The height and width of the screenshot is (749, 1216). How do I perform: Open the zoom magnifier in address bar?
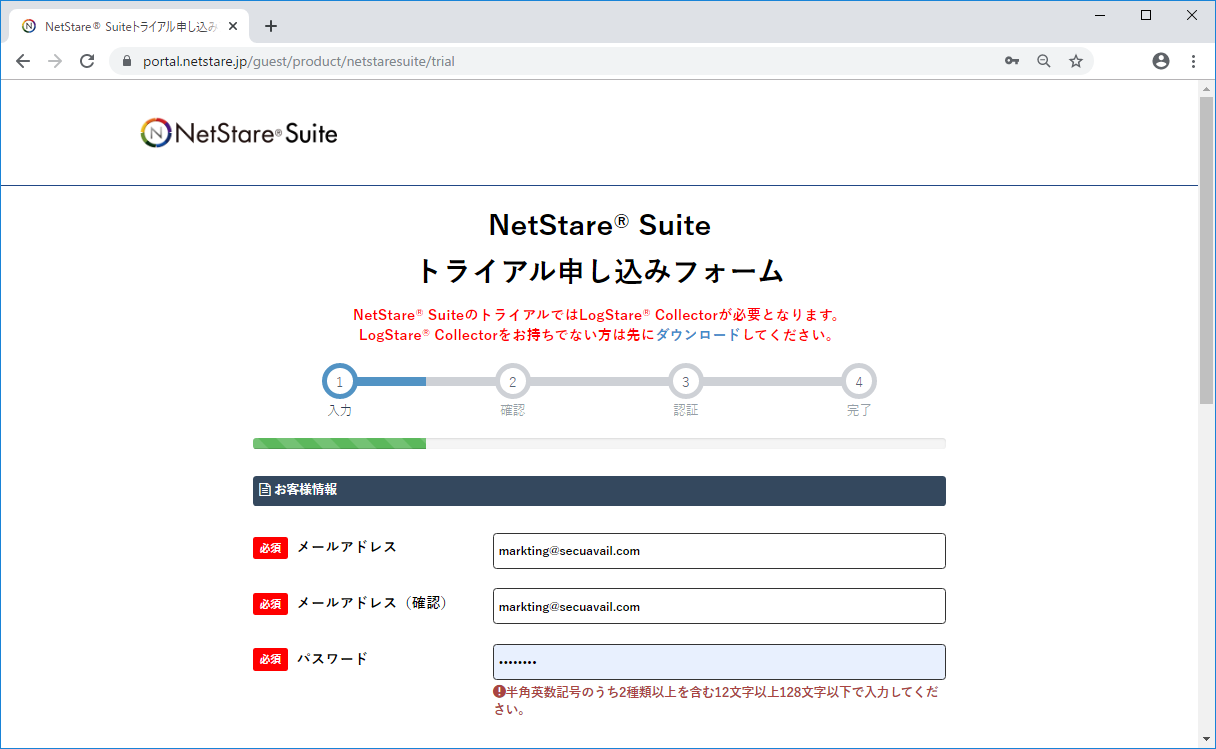pyautogui.click(x=1044, y=61)
